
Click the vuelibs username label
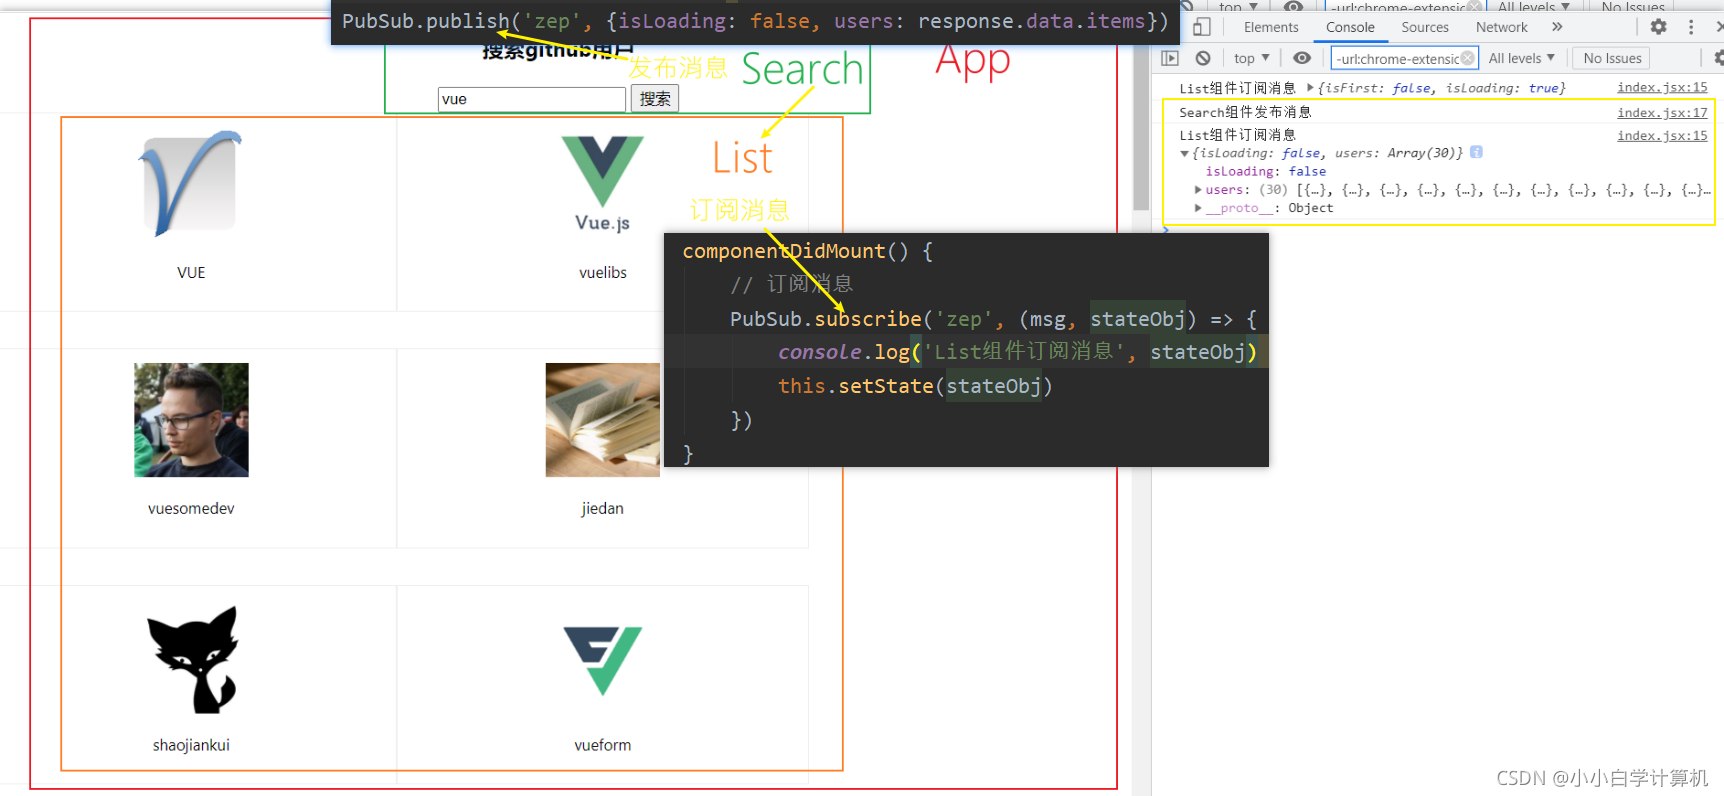603,272
